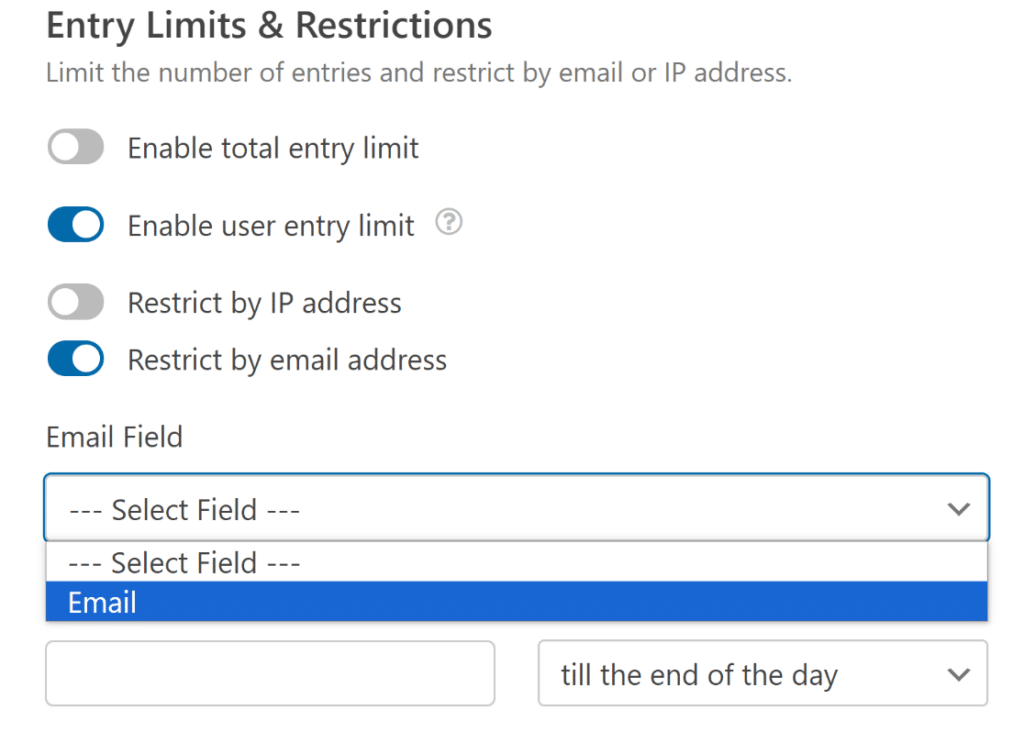Viewport: 1024px width, 732px height.
Task: Toggle email address restriction off
Action: (75, 359)
